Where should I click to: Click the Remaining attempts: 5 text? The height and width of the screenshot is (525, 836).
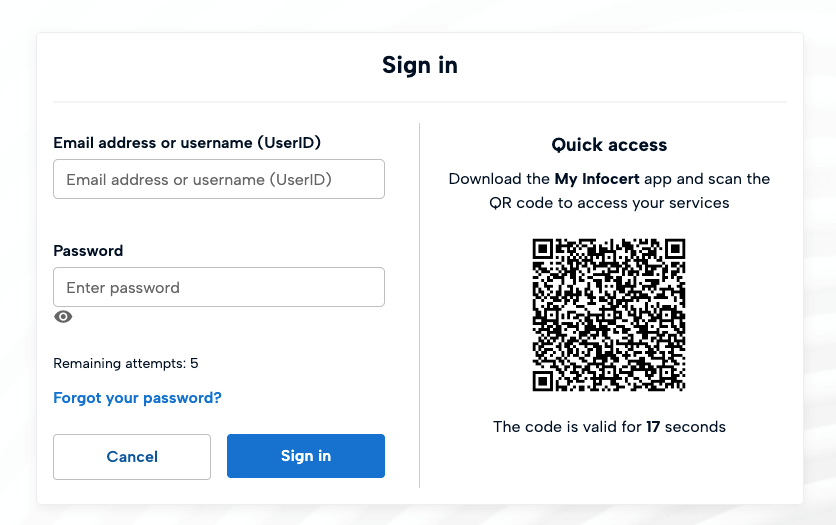click(x=125, y=363)
